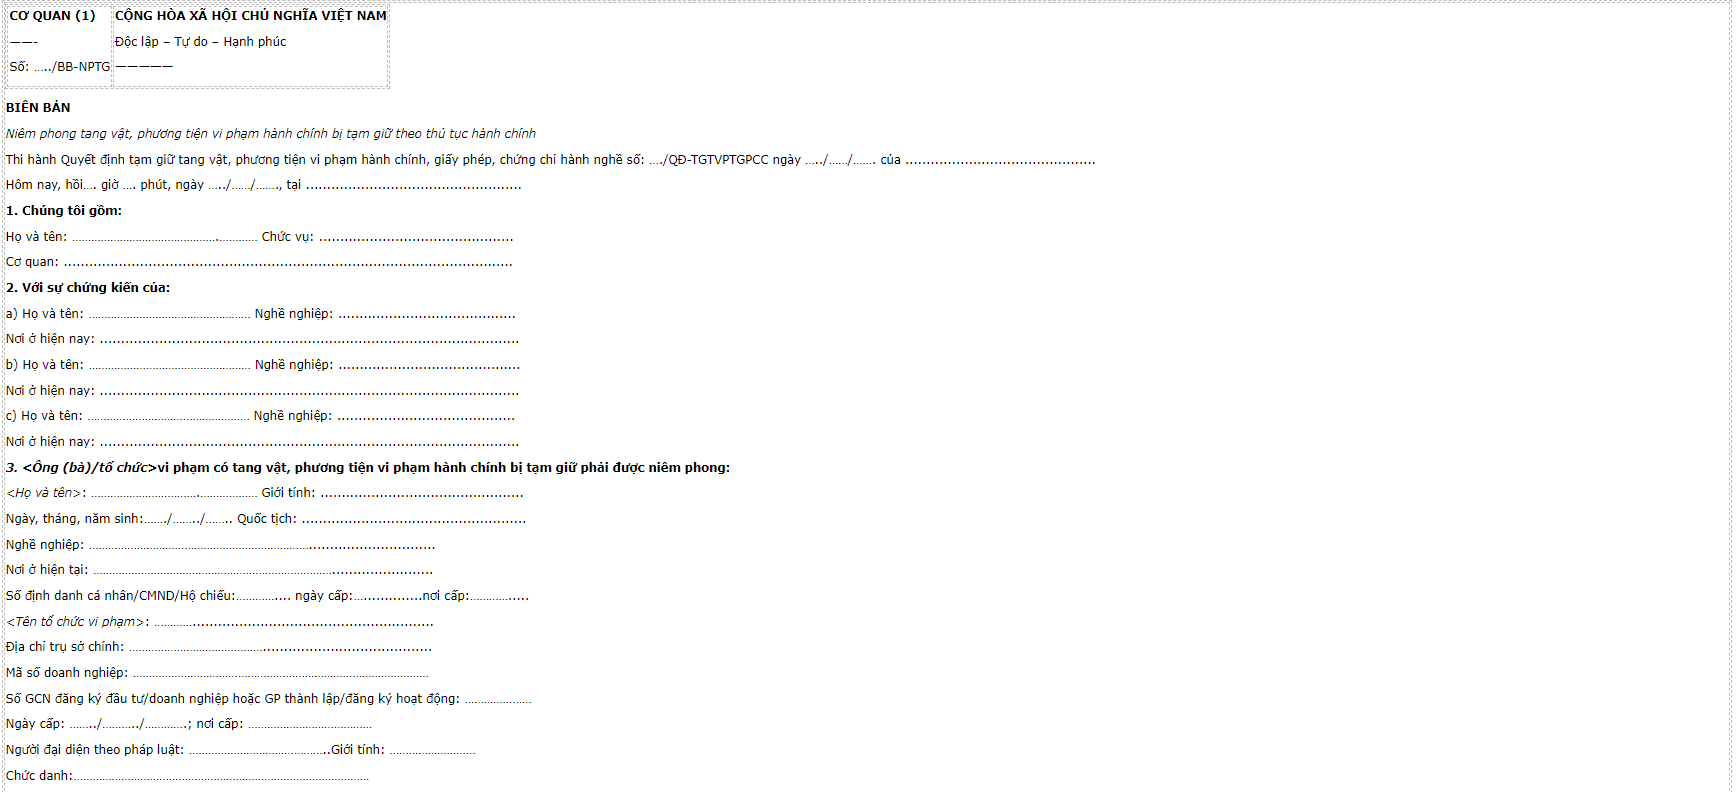Click the 'a) Họ và tên:' name blank

tap(169, 315)
